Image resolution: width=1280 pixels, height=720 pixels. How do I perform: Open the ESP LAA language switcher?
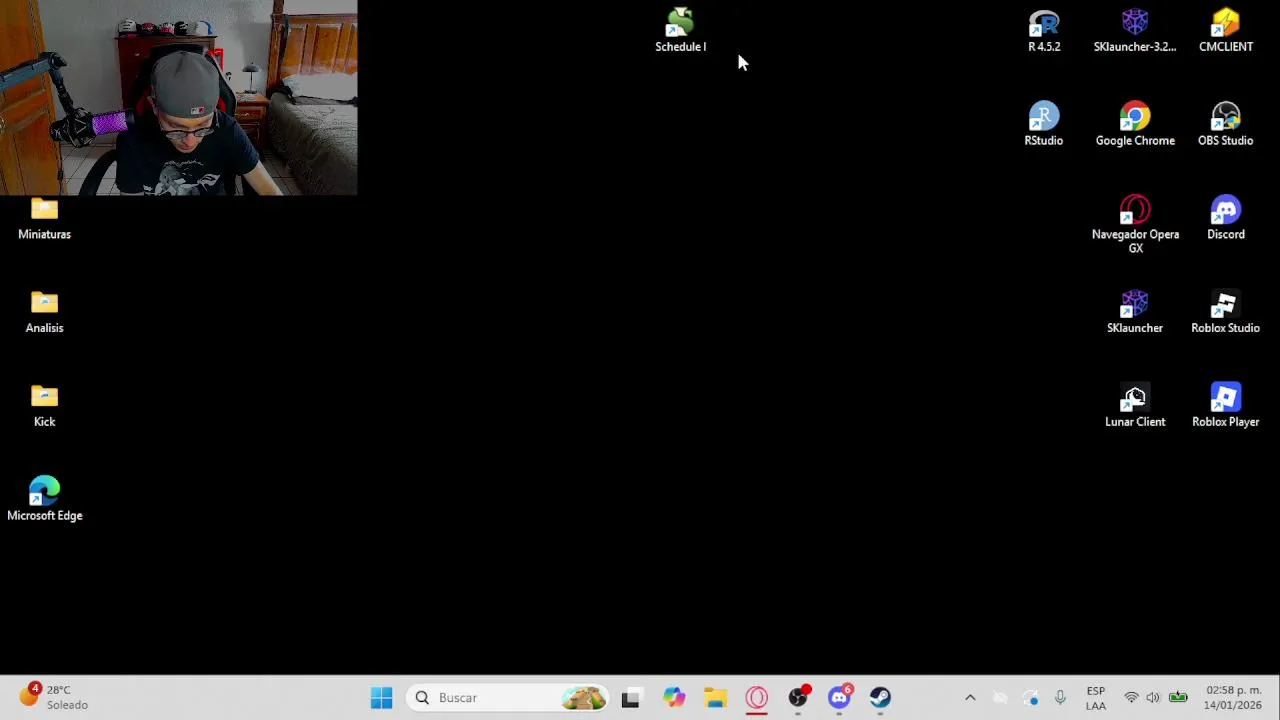(1096, 698)
